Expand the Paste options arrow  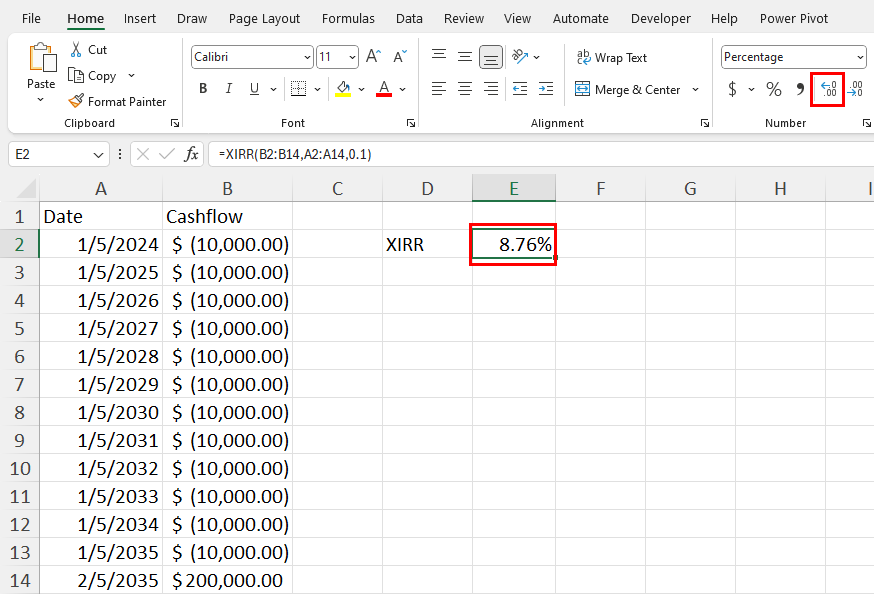(41, 100)
